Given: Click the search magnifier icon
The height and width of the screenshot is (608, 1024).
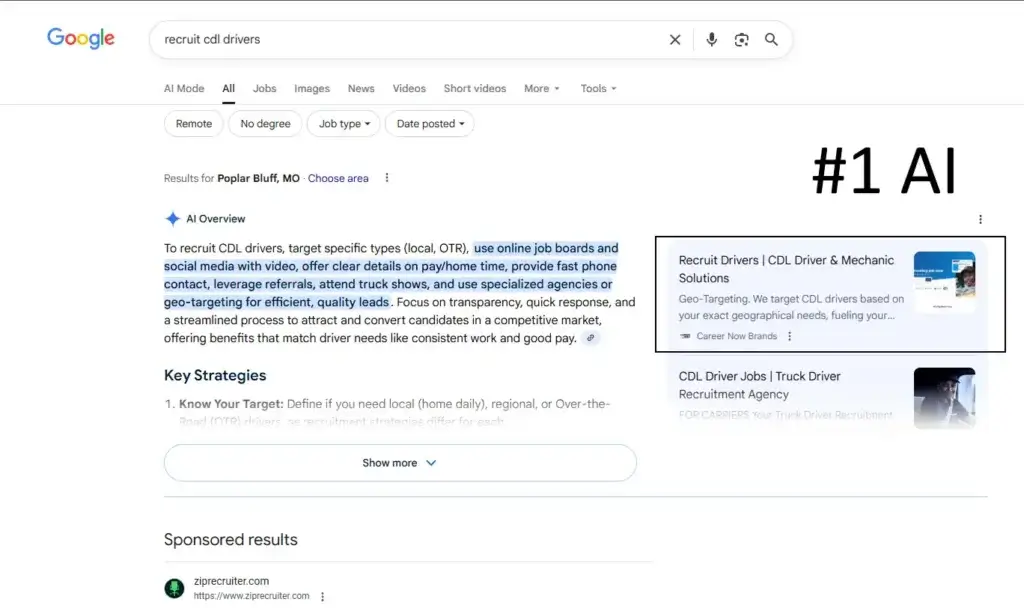Looking at the screenshot, I should pyautogui.click(x=771, y=39).
